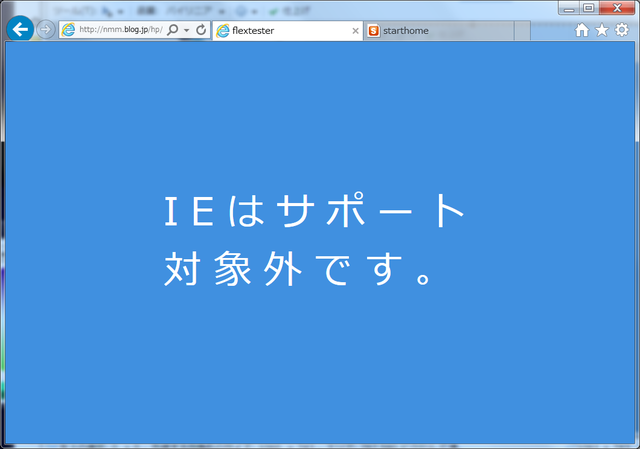Open a new tab with the blank tab button
The width and height of the screenshot is (640, 449).
point(522,31)
